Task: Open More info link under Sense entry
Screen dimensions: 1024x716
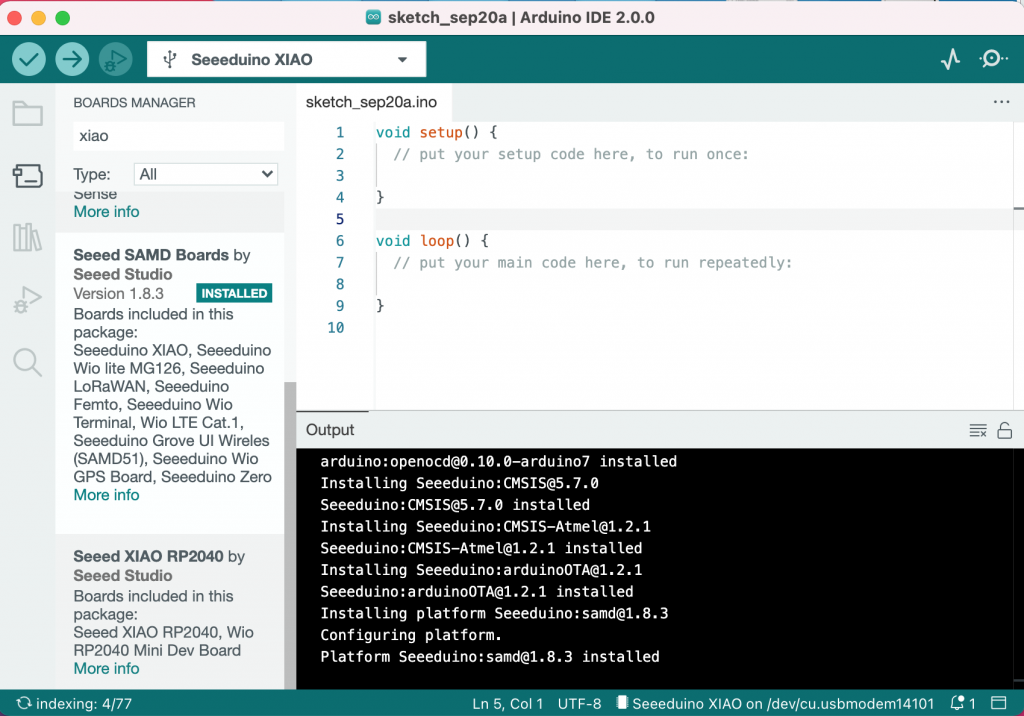Action: 106,212
